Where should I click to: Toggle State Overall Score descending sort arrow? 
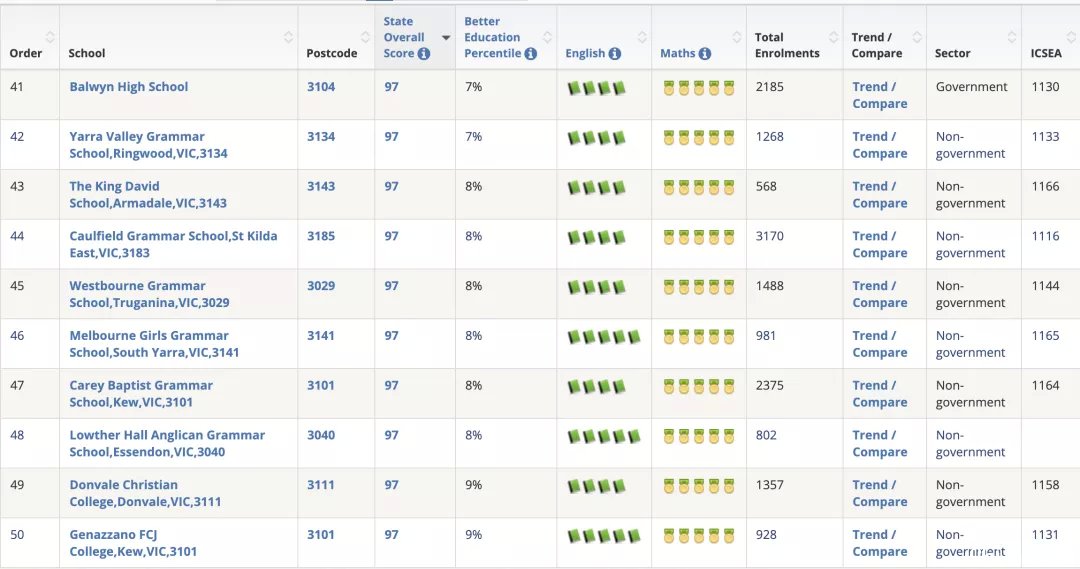[x=446, y=38]
